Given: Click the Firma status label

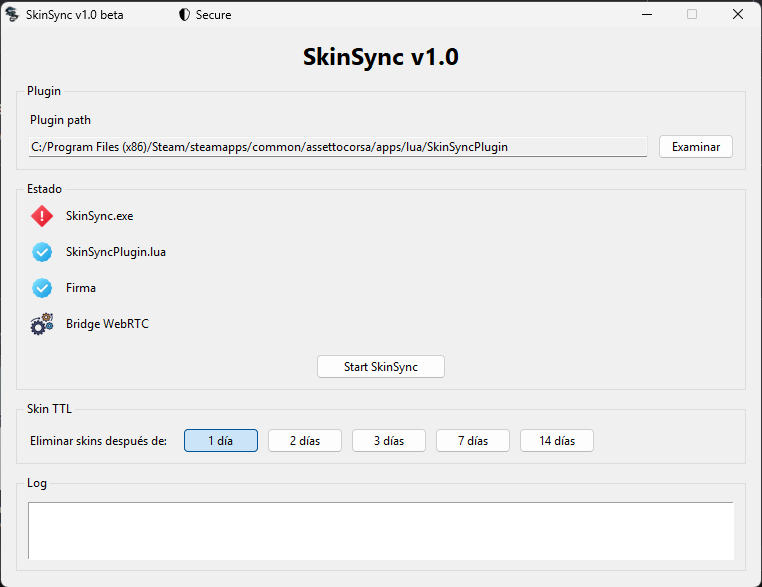Looking at the screenshot, I should (81, 288).
